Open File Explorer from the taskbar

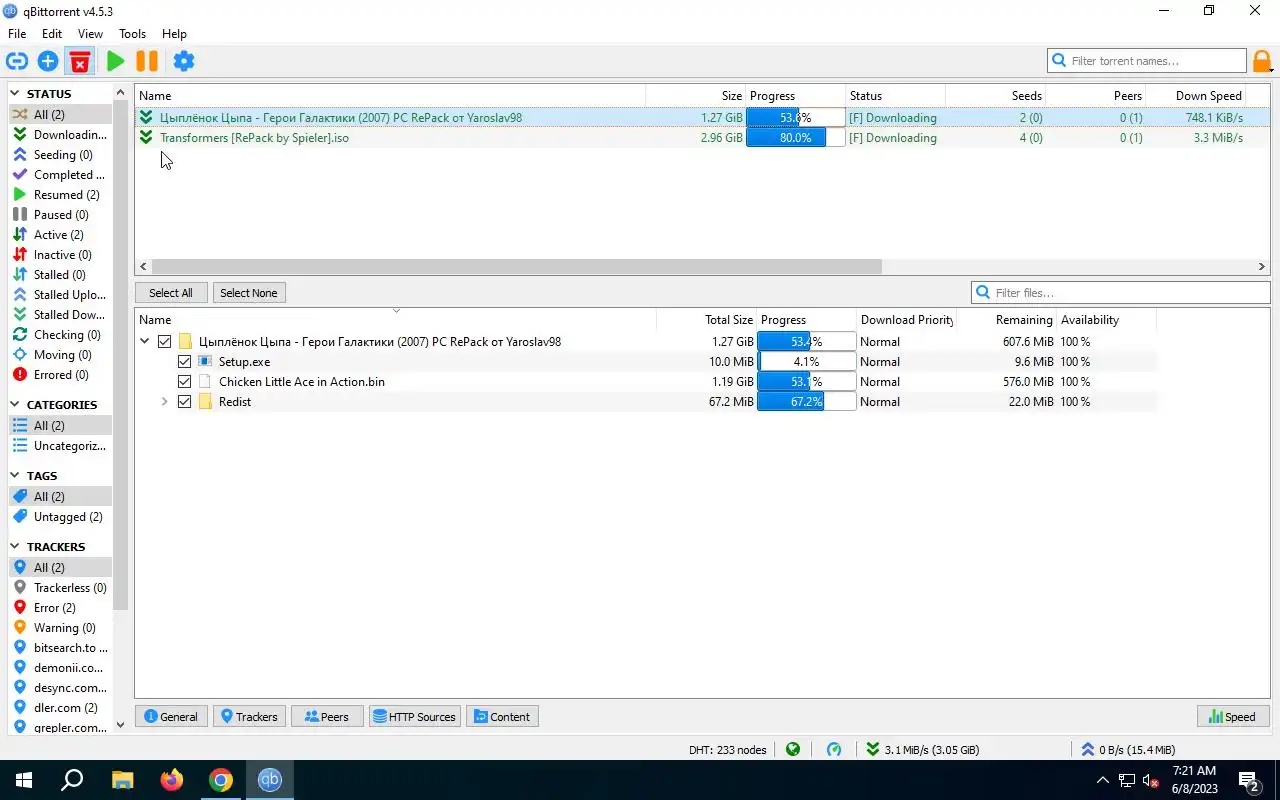click(122, 780)
